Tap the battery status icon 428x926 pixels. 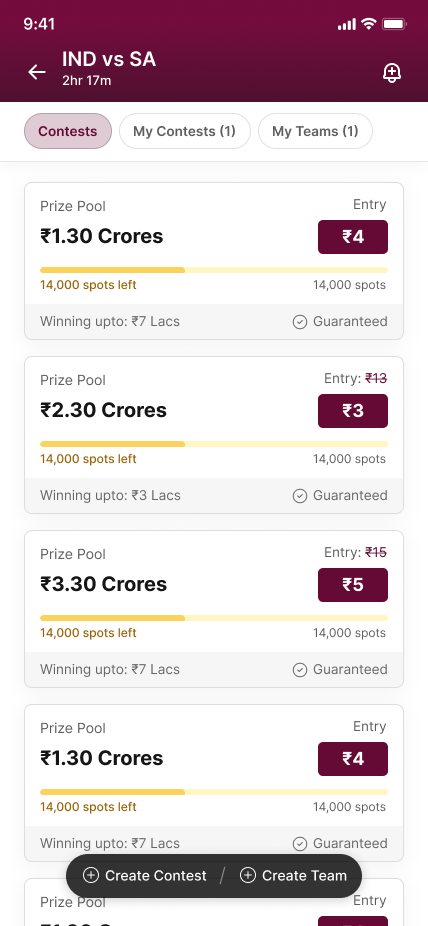(x=394, y=24)
